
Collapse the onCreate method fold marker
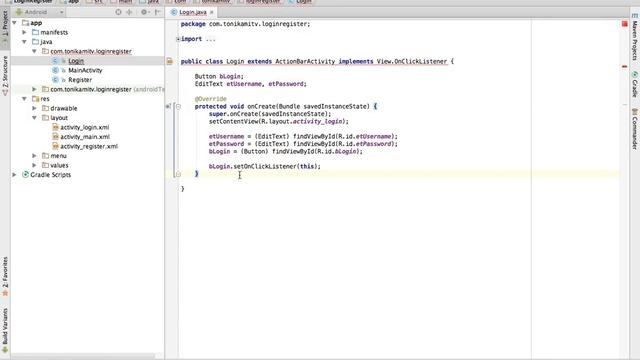(x=178, y=107)
